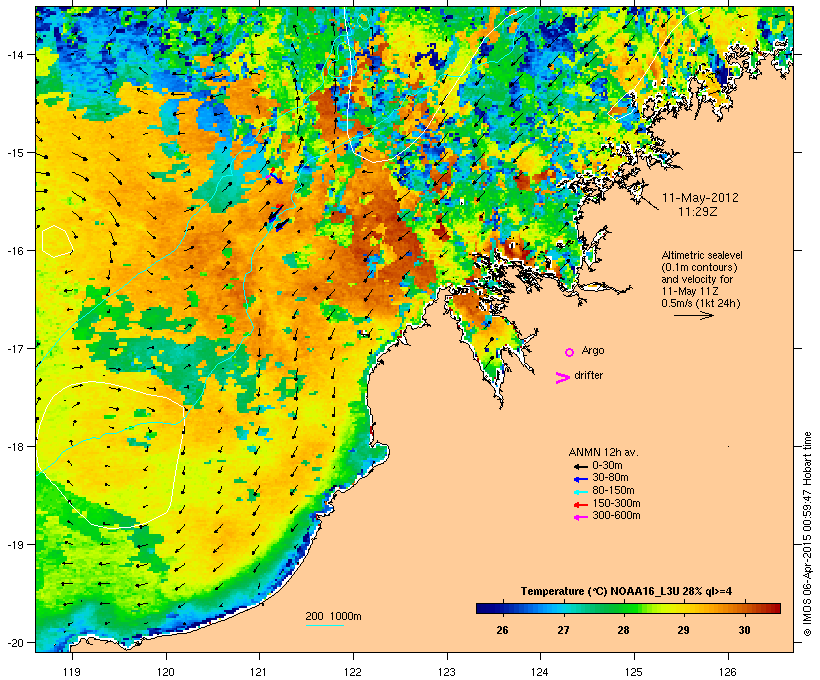The width and height of the screenshot is (820, 680).
Task: Click the latitude axis label -14
Action: (14, 54)
